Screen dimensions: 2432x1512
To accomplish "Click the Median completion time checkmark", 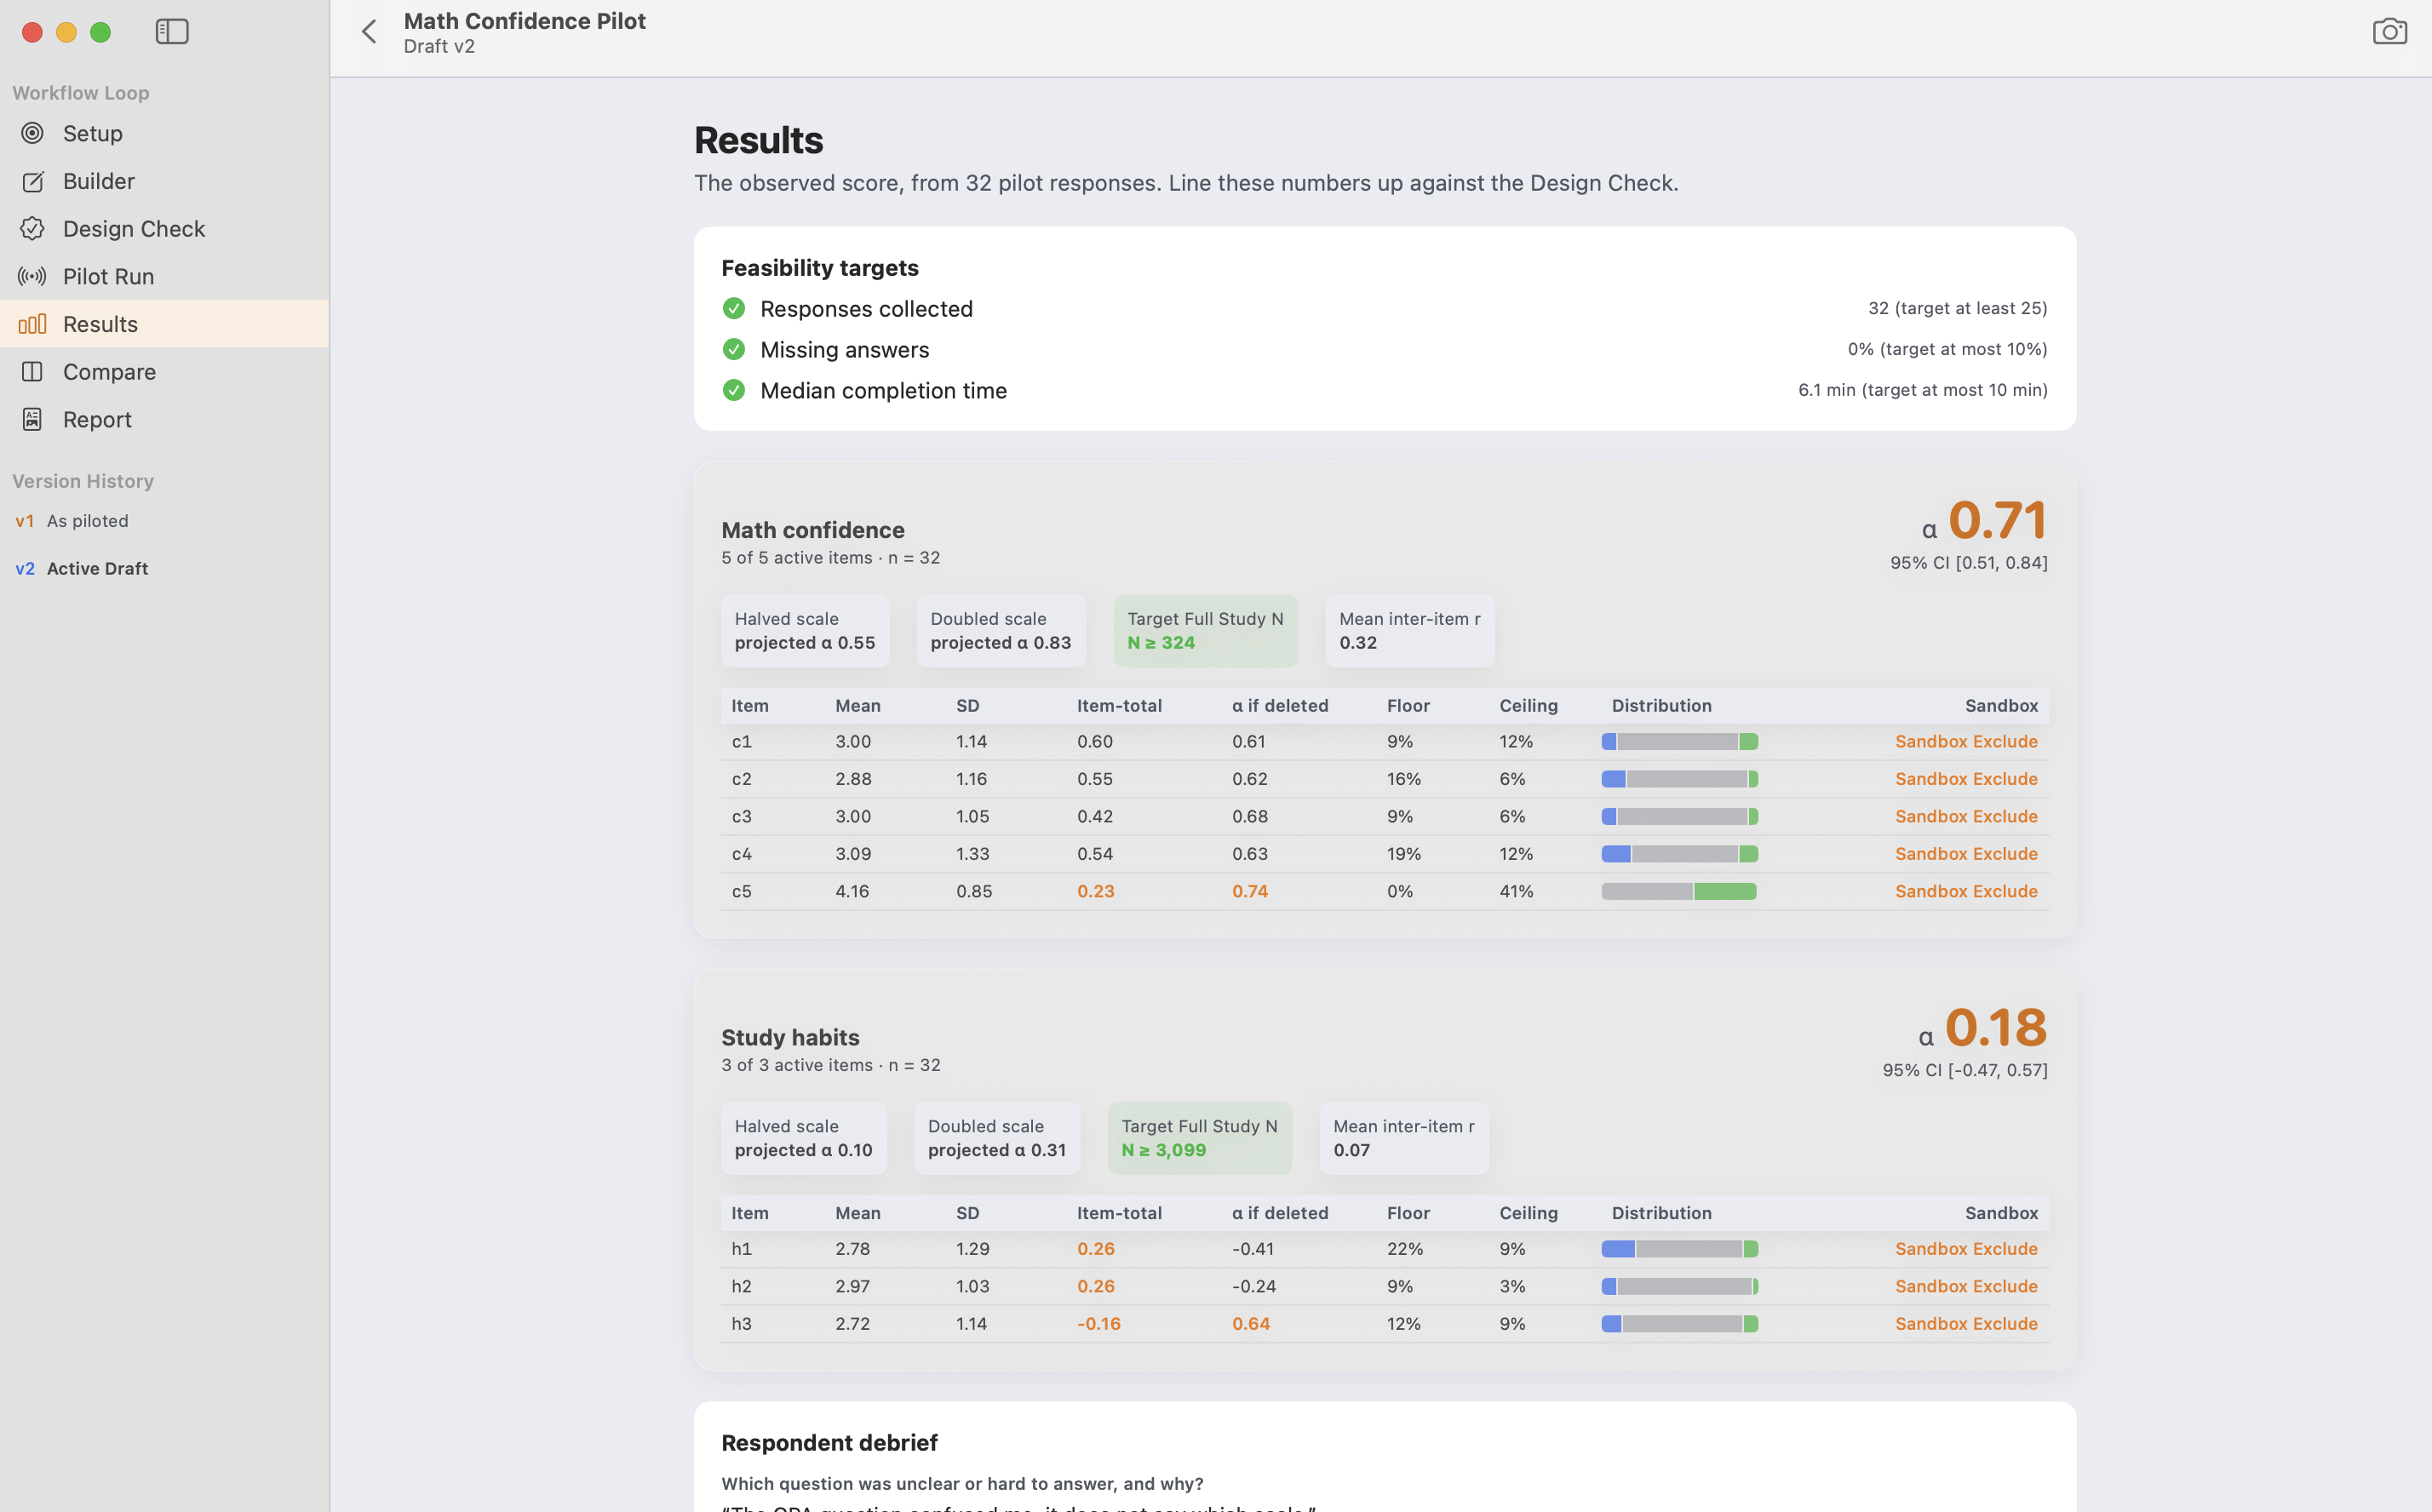I will click(x=733, y=390).
